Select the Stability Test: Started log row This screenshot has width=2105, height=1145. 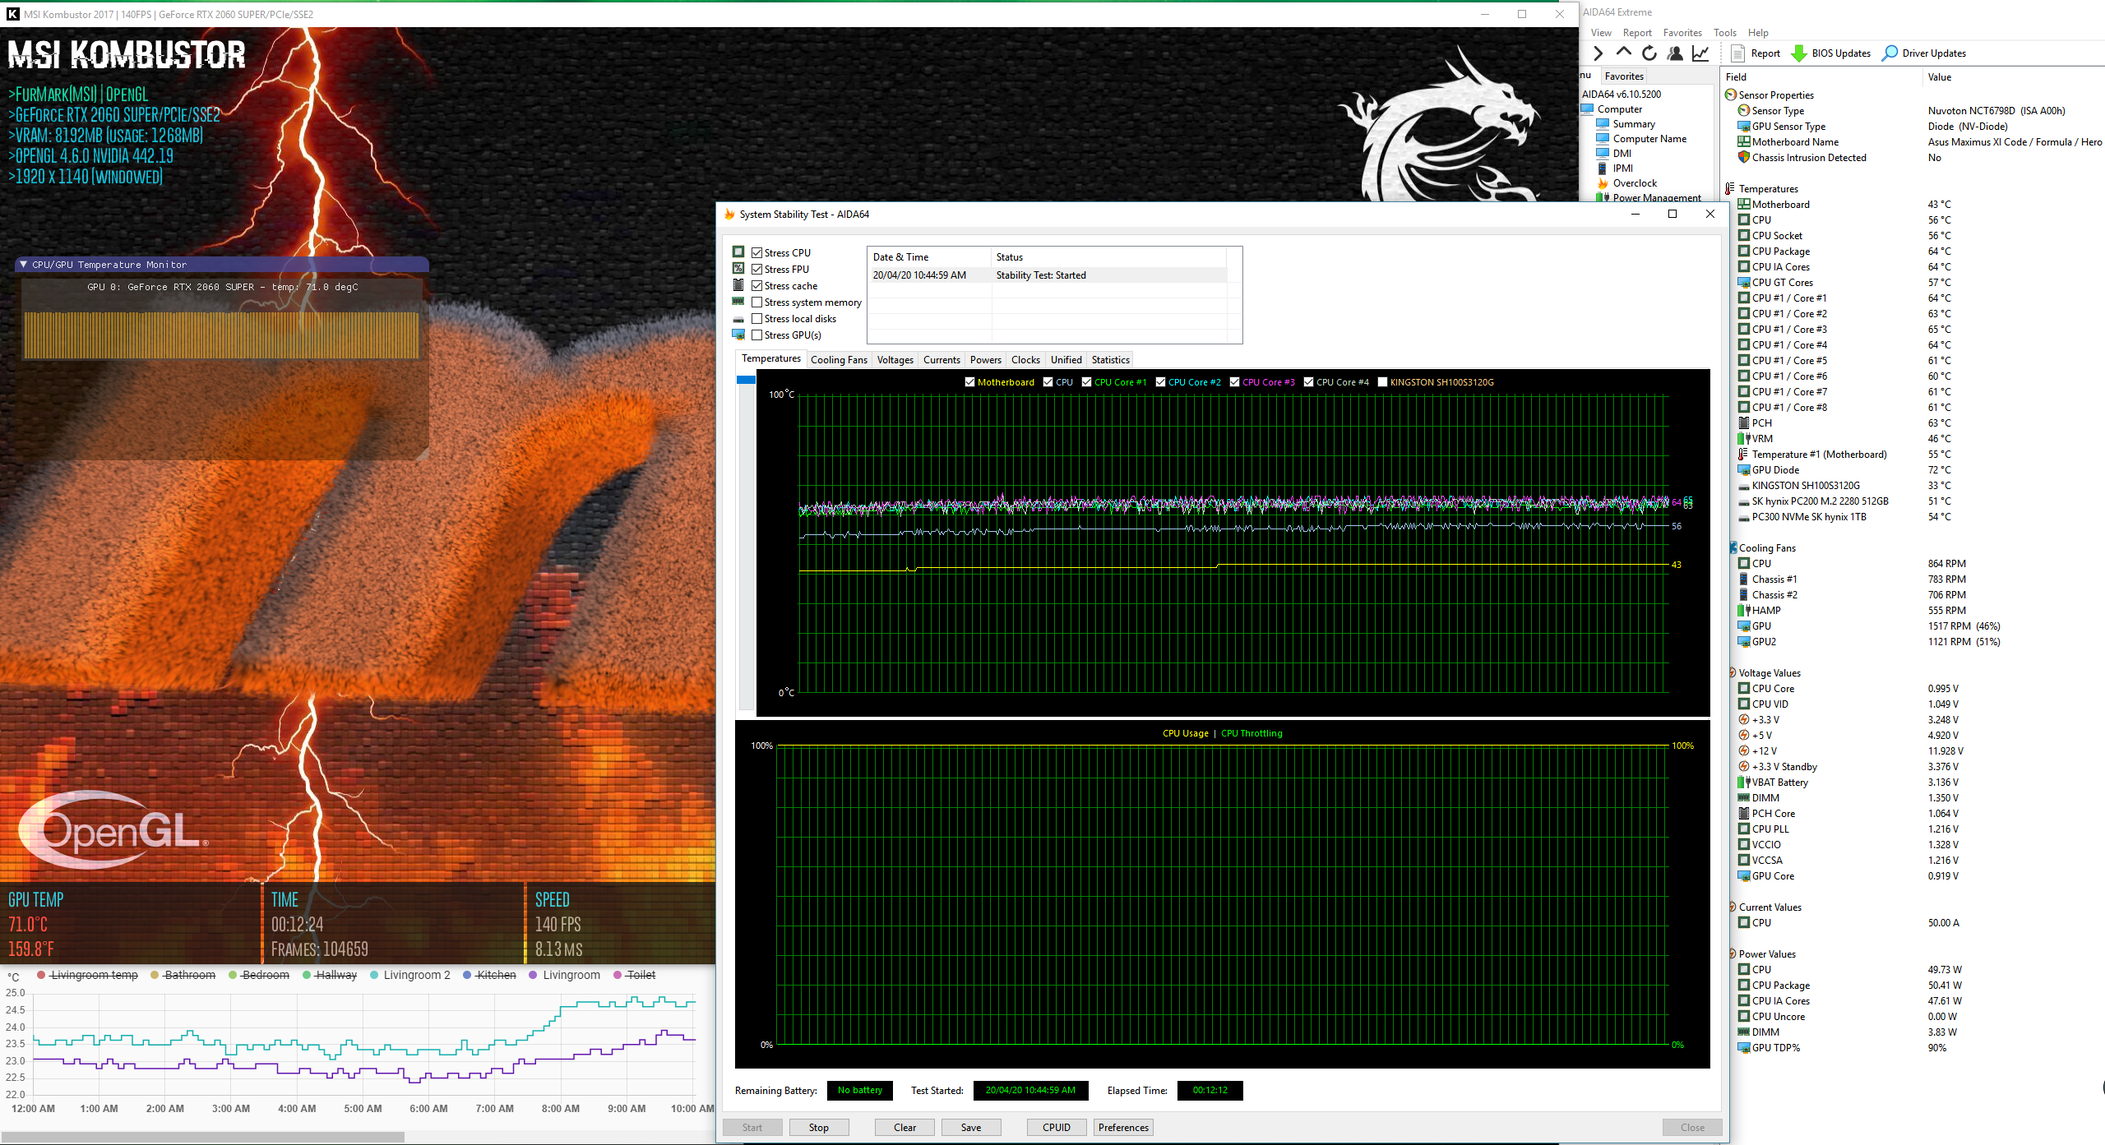pos(1047,275)
